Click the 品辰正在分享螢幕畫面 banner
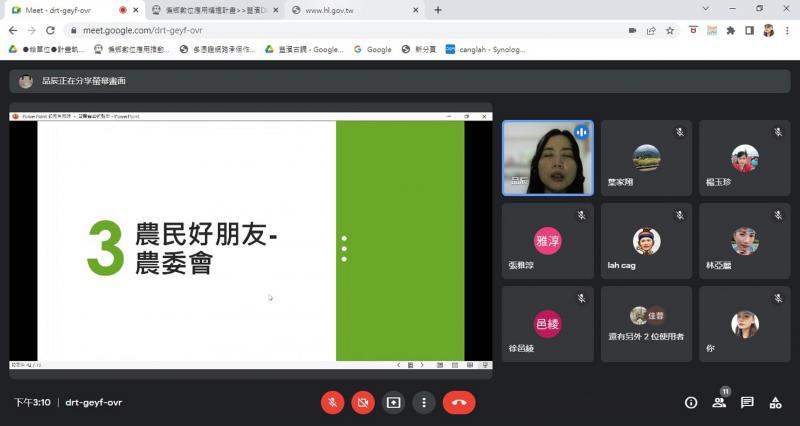Screen dimensions: 800x426 (400, 81)
